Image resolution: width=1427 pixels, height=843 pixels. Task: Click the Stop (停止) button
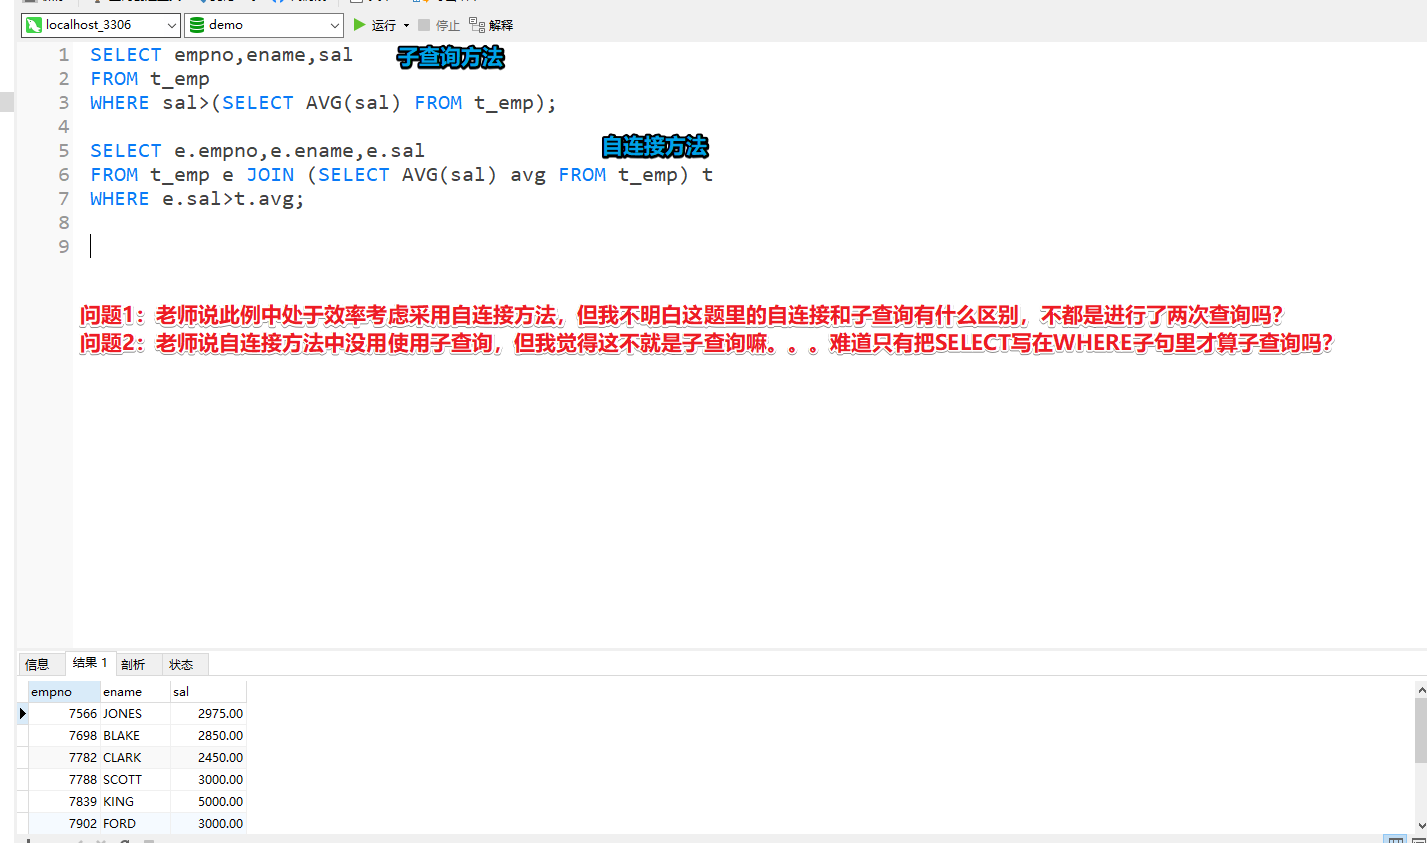(x=439, y=25)
